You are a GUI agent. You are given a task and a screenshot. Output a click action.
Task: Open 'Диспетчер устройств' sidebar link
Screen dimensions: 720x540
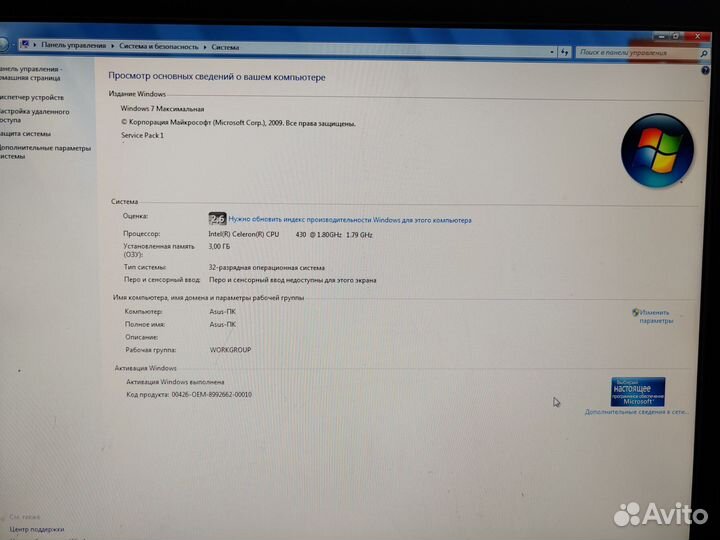32,97
